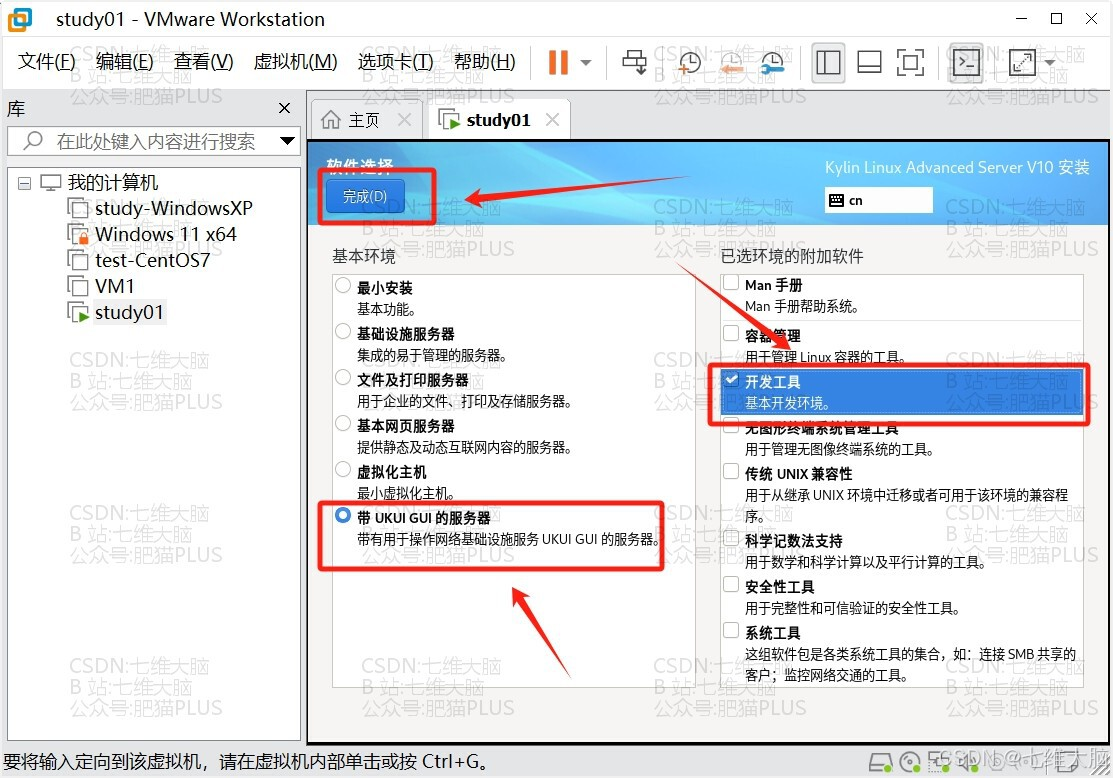Screen dimensions: 1113x778
Task: Open the library search dropdown arrow
Action: pos(287,141)
